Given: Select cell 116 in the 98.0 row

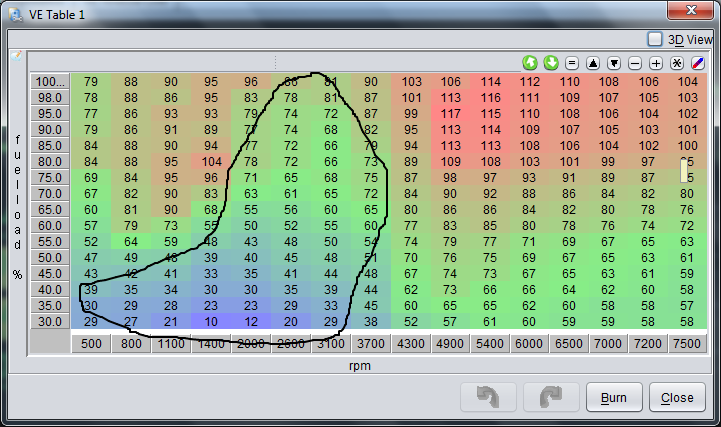Looking at the screenshot, I should 490,97.
